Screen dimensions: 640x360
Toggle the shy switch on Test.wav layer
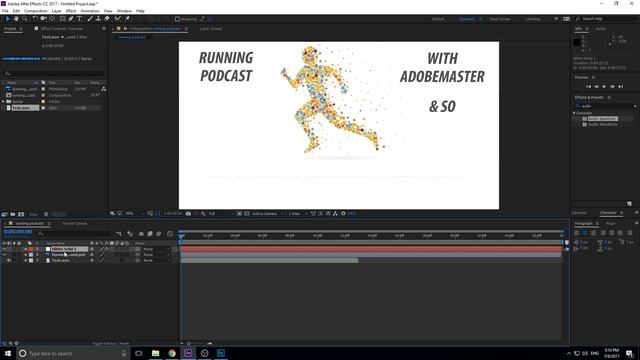pos(92,260)
